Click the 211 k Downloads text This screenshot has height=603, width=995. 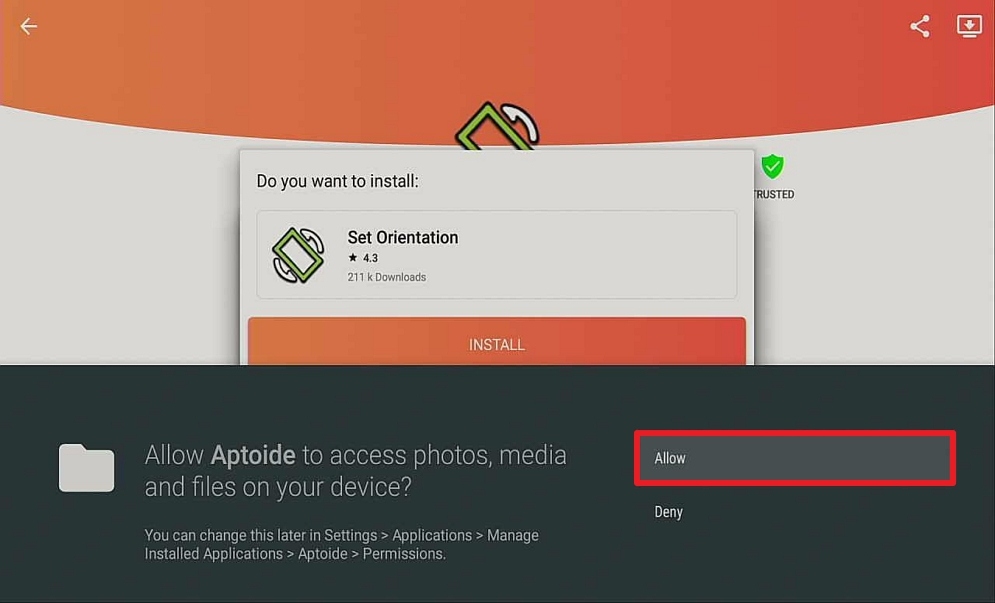386,277
